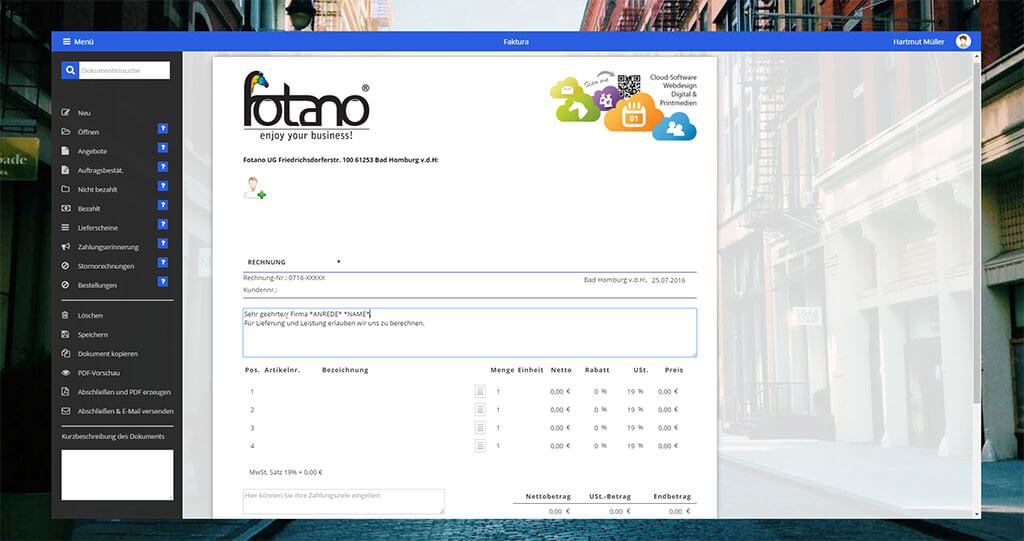Click the Kurzbeschreibung des Dokuments text area
The height and width of the screenshot is (541, 1024).
[x=118, y=475]
